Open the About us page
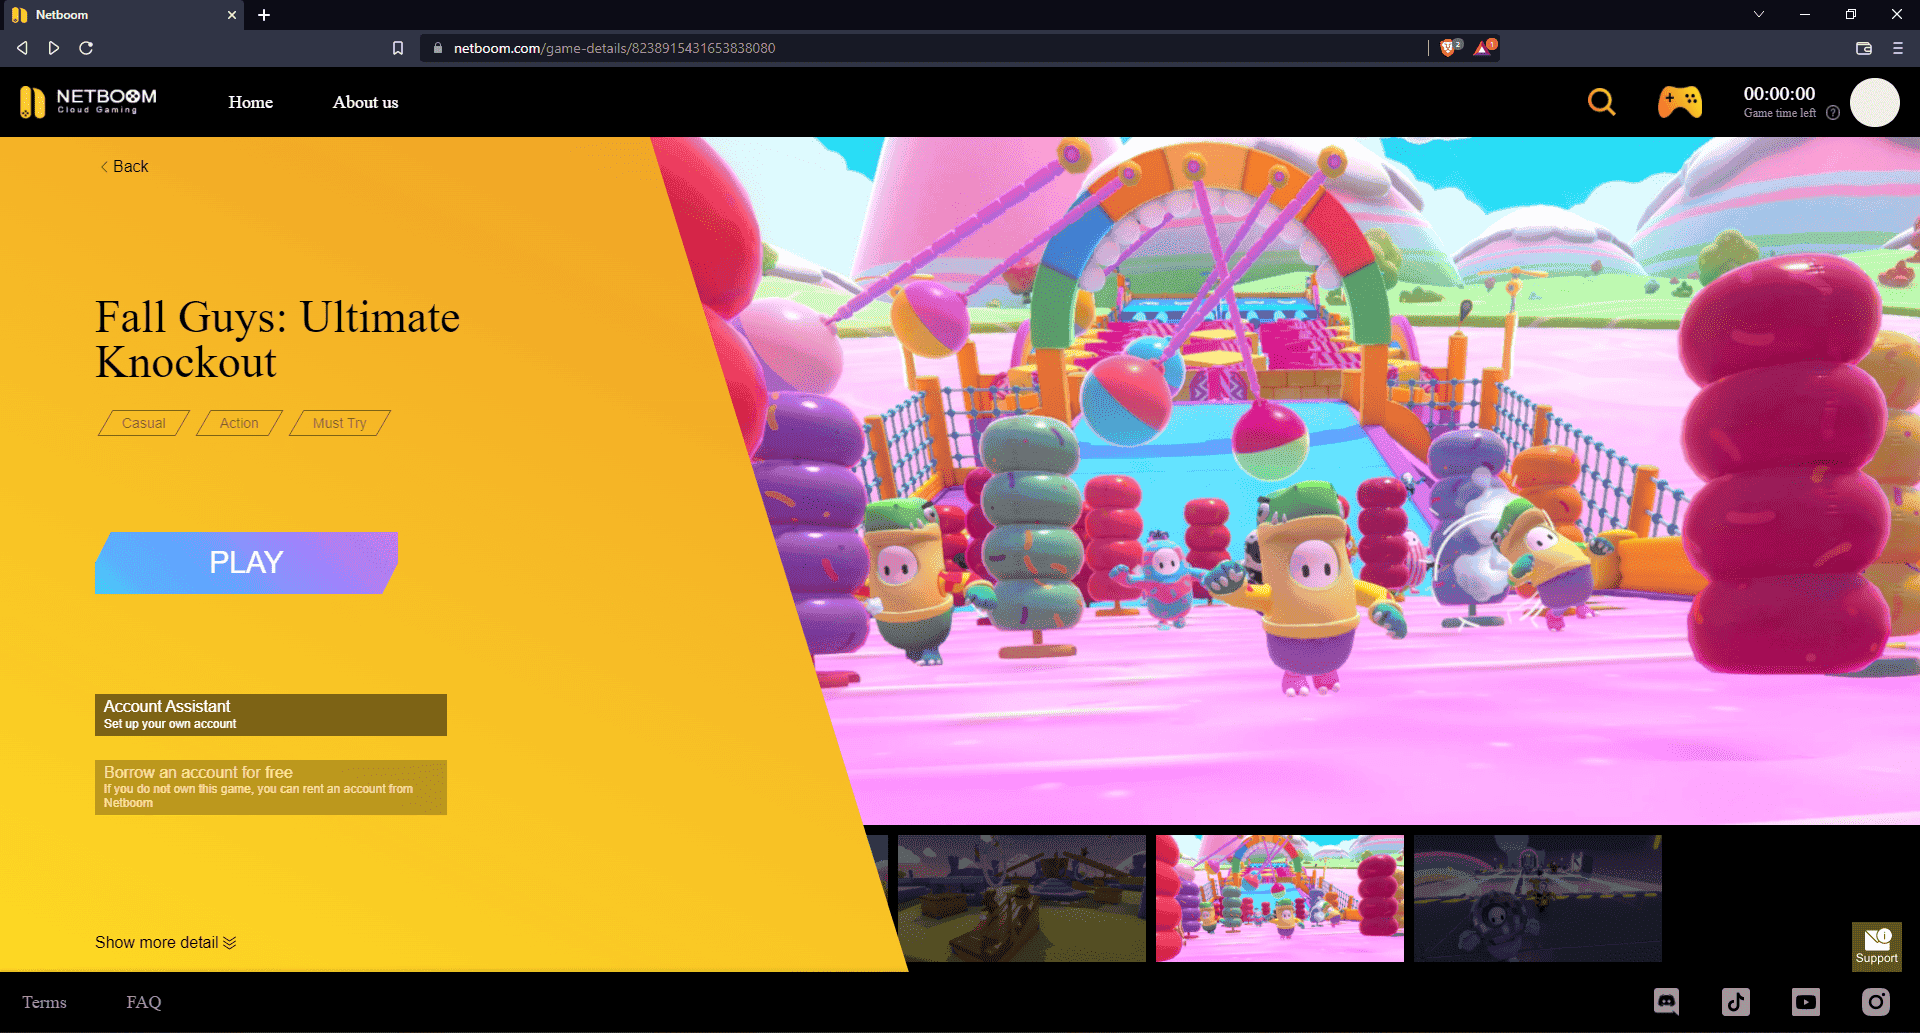Image resolution: width=1920 pixels, height=1033 pixels. (x=365, y=101)
